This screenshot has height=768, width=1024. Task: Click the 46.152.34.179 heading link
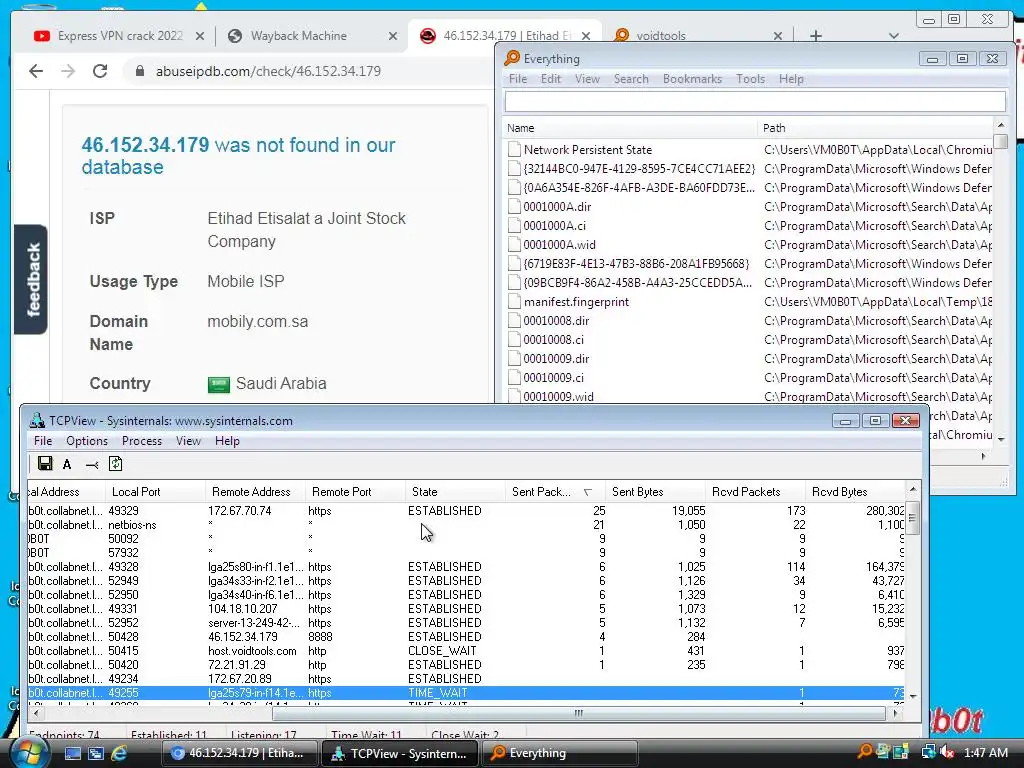click(x=145, y=145)
